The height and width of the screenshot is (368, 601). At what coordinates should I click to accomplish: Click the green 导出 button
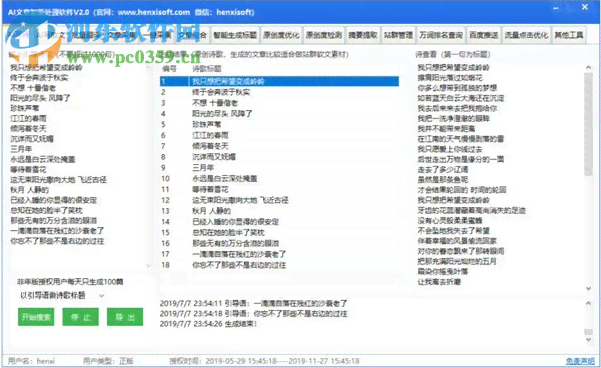click(x=125, y=317)
